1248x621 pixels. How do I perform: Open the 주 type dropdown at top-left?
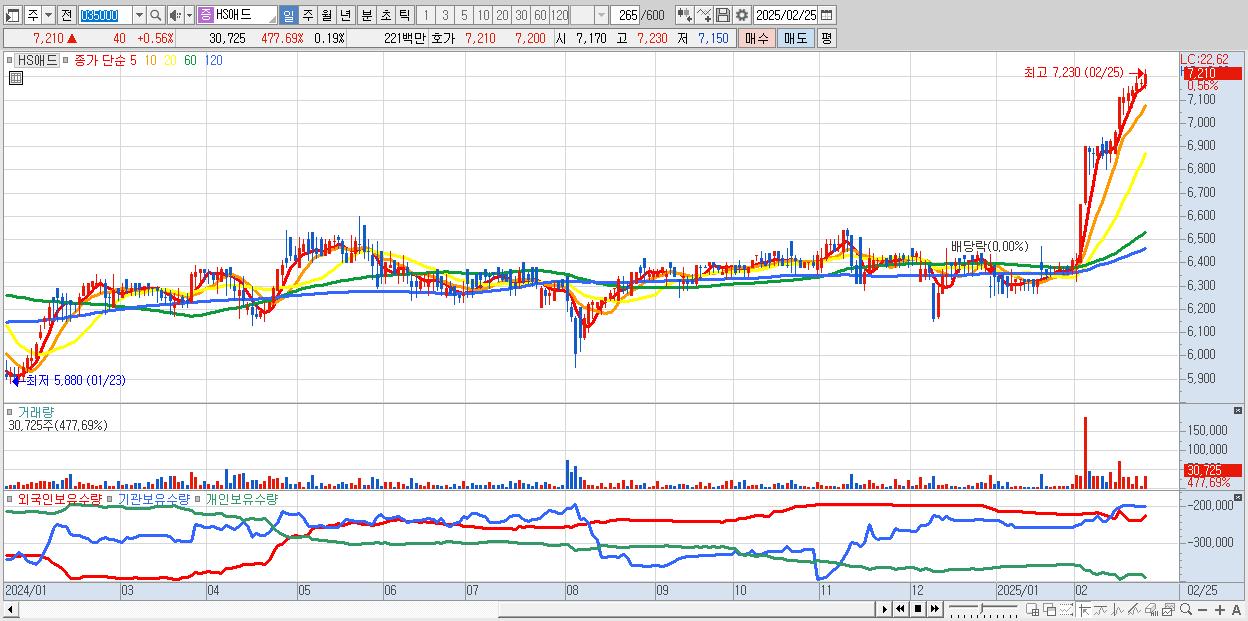point(48,15)
